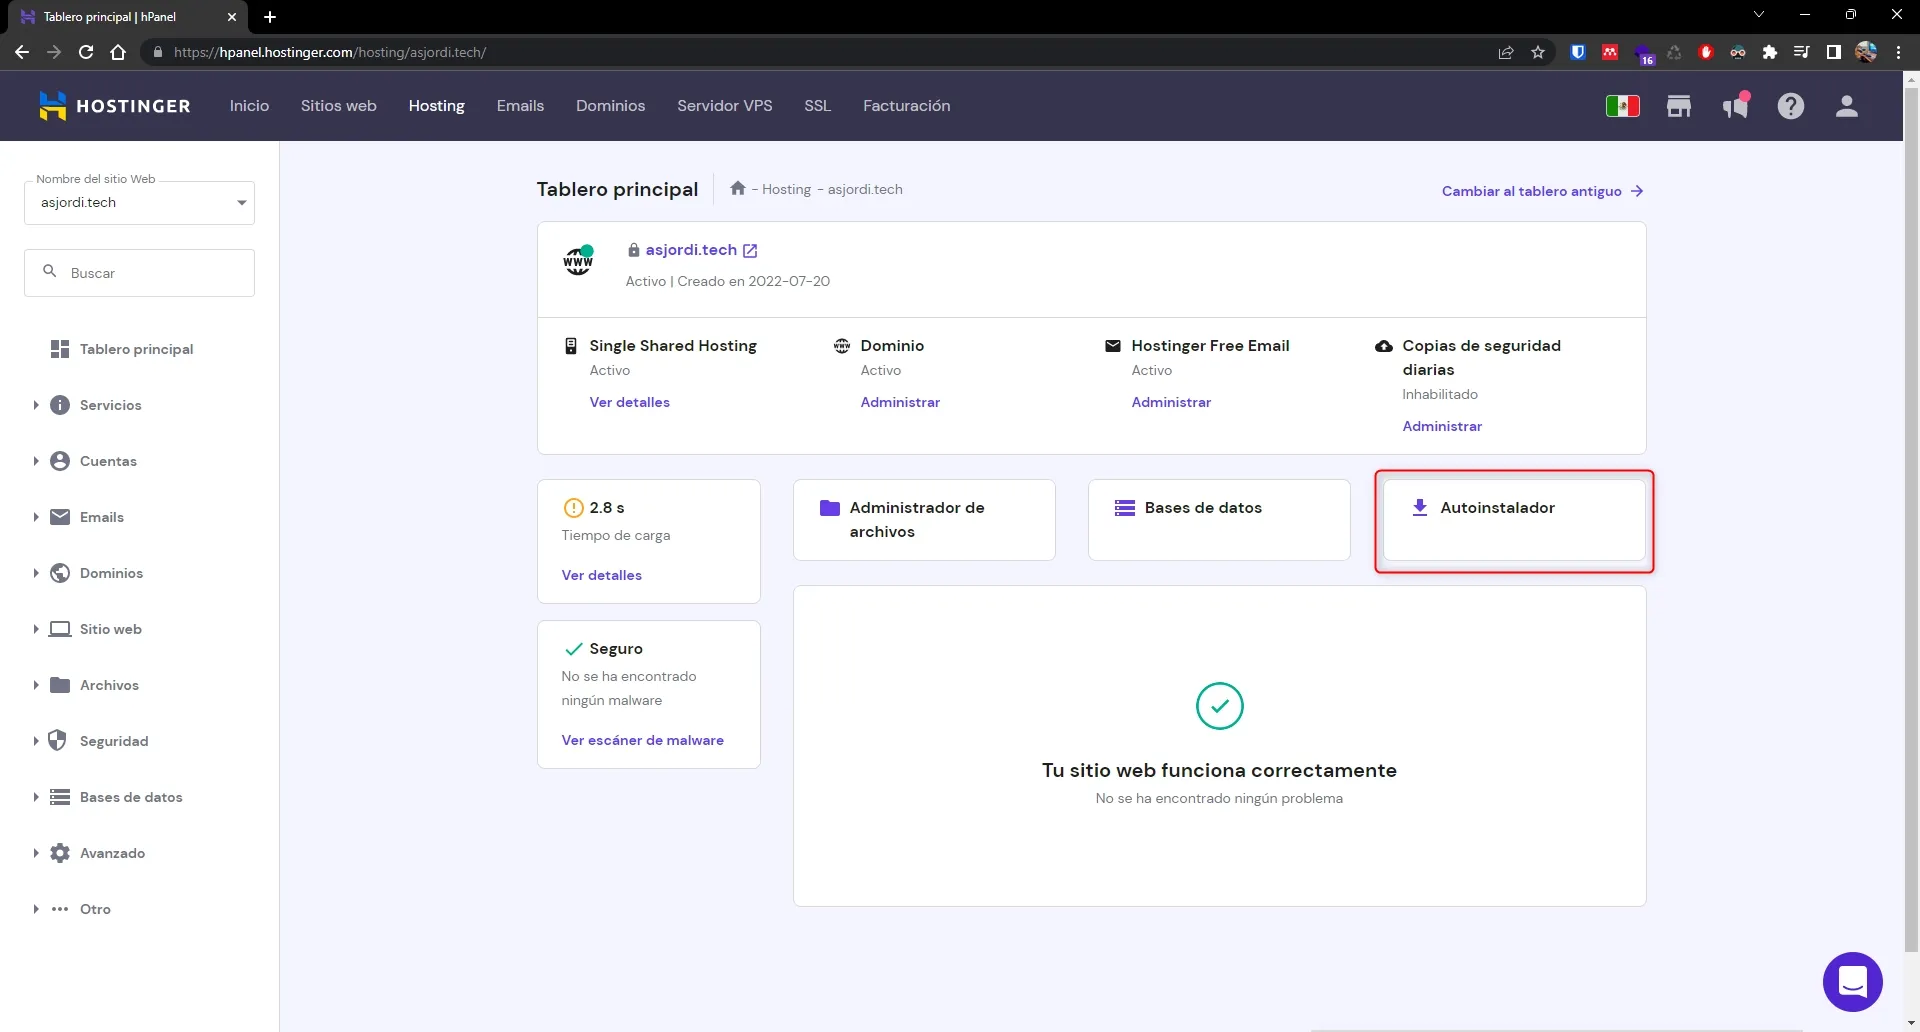Open SSL in the top menu
This screenshot has width=1920, height=1032.
817,106
